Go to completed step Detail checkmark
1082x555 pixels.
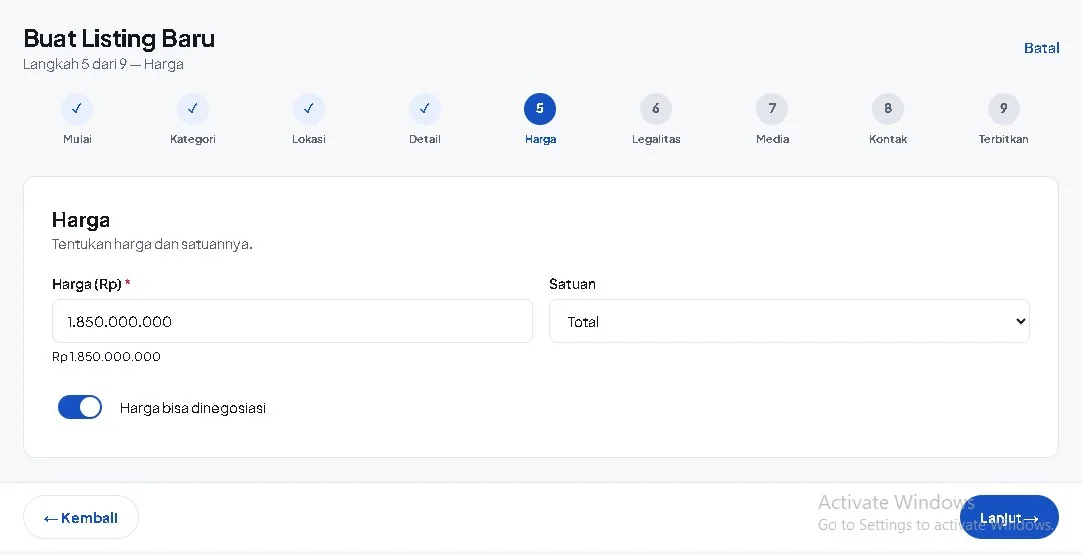[x=424, y=108]
